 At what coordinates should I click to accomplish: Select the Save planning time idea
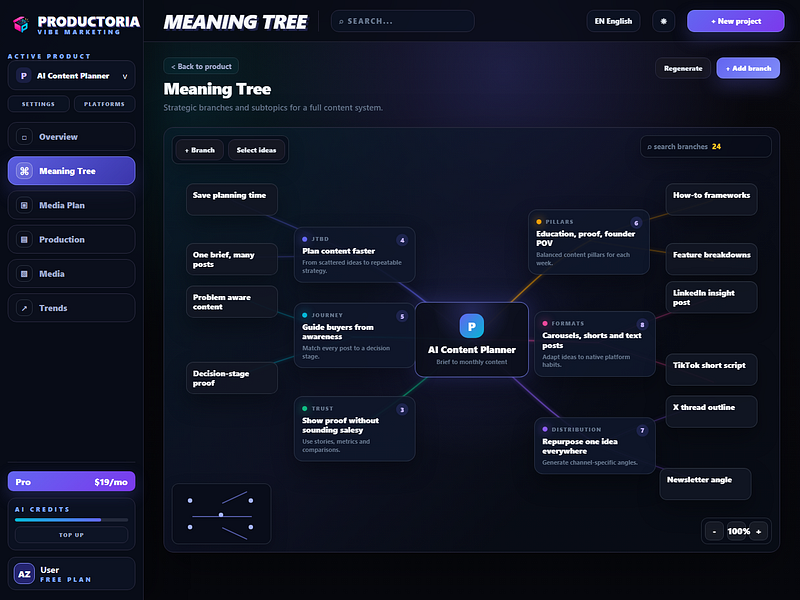click(232, 199)
